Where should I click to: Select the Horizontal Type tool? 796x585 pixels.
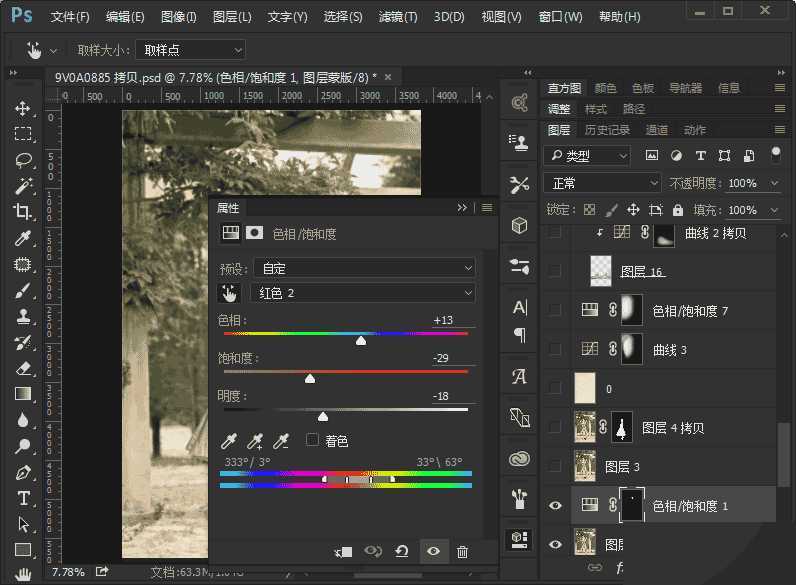23,498
